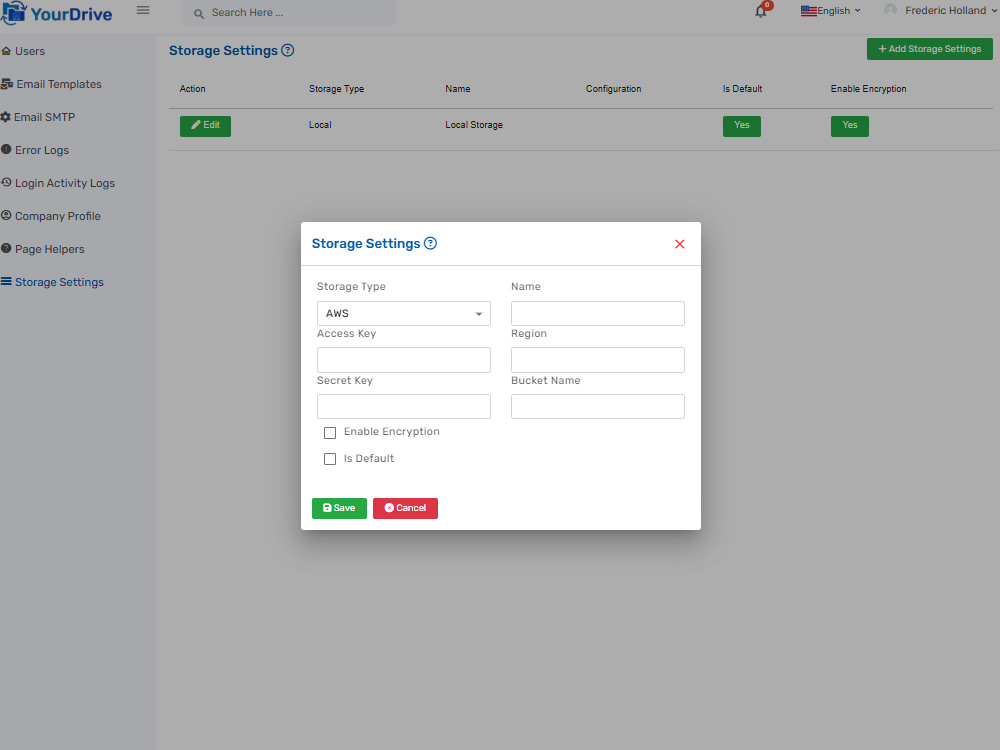Click the search magnifier icon

click(199, 13)
